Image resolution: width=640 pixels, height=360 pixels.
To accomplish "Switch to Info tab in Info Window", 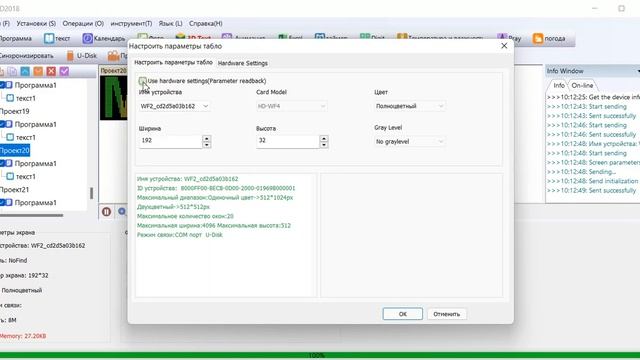I will [x=559, y=85].
